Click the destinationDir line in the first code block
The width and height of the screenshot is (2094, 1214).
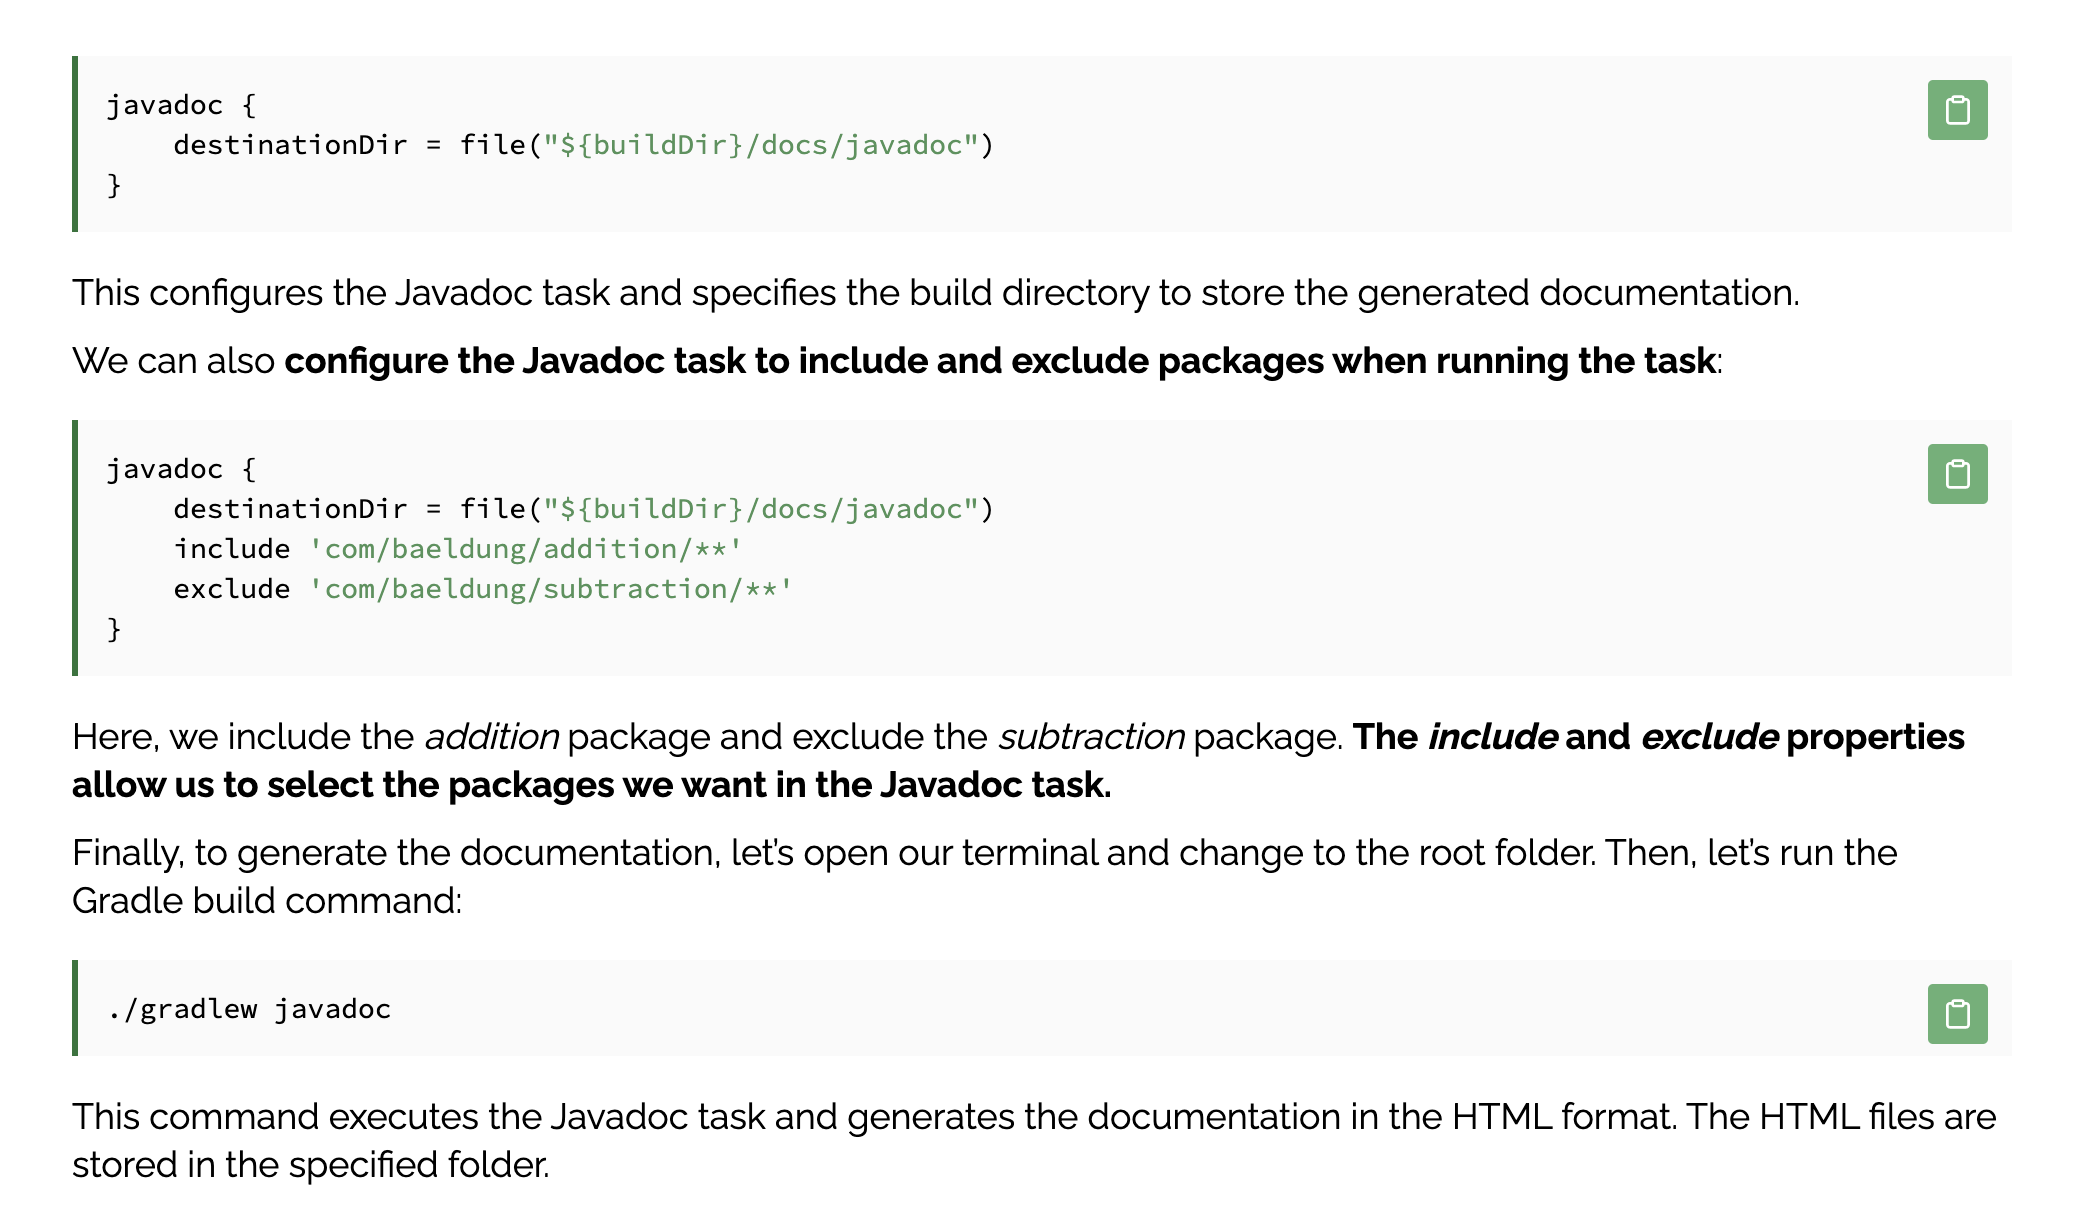pyautogui.click(x=584, y=145)
